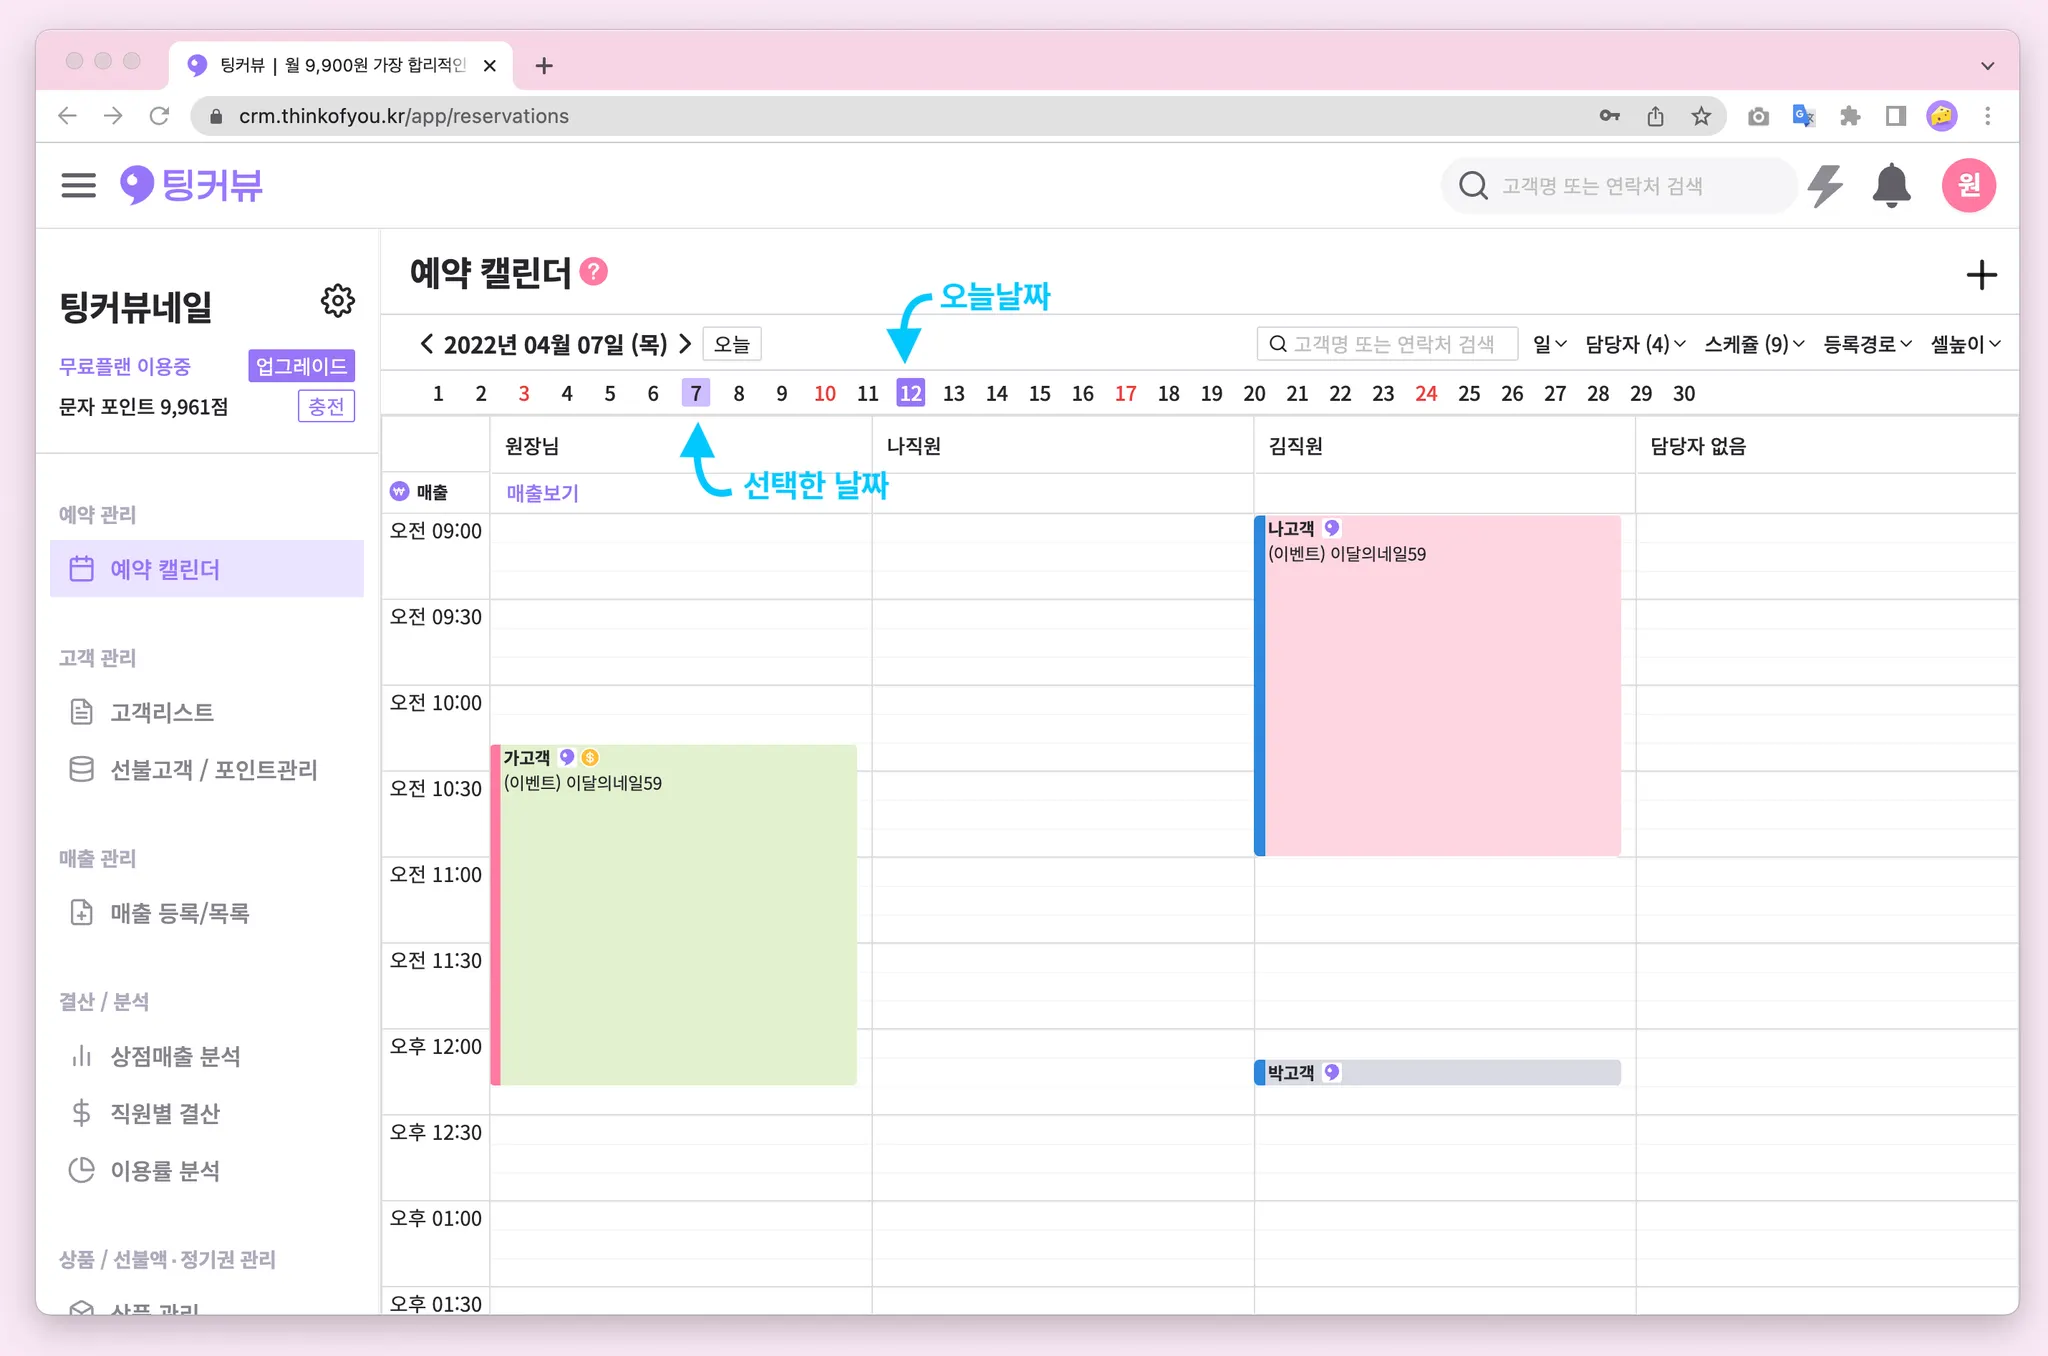Open the hamburger sidebar menu
Viewport: 2048px width, 1356px height.
click(x=78, y=185)
